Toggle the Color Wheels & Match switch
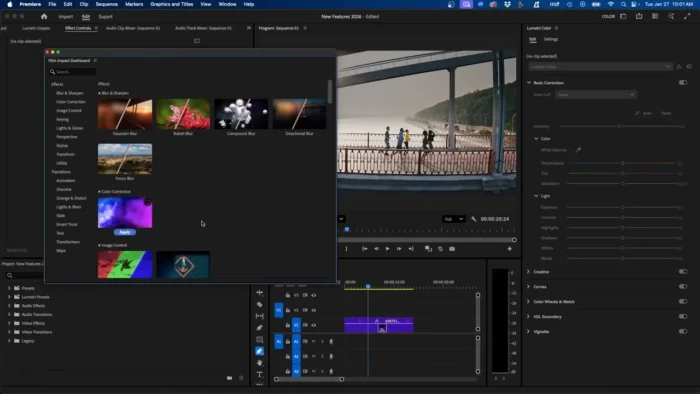Viewport: 700px width, 394px height. click(683, 302)
